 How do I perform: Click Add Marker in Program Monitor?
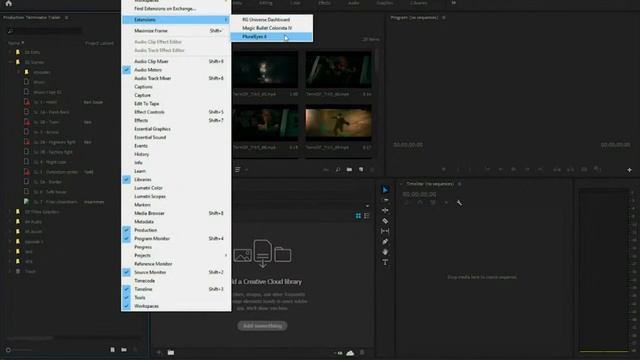[x=444, y=169]
